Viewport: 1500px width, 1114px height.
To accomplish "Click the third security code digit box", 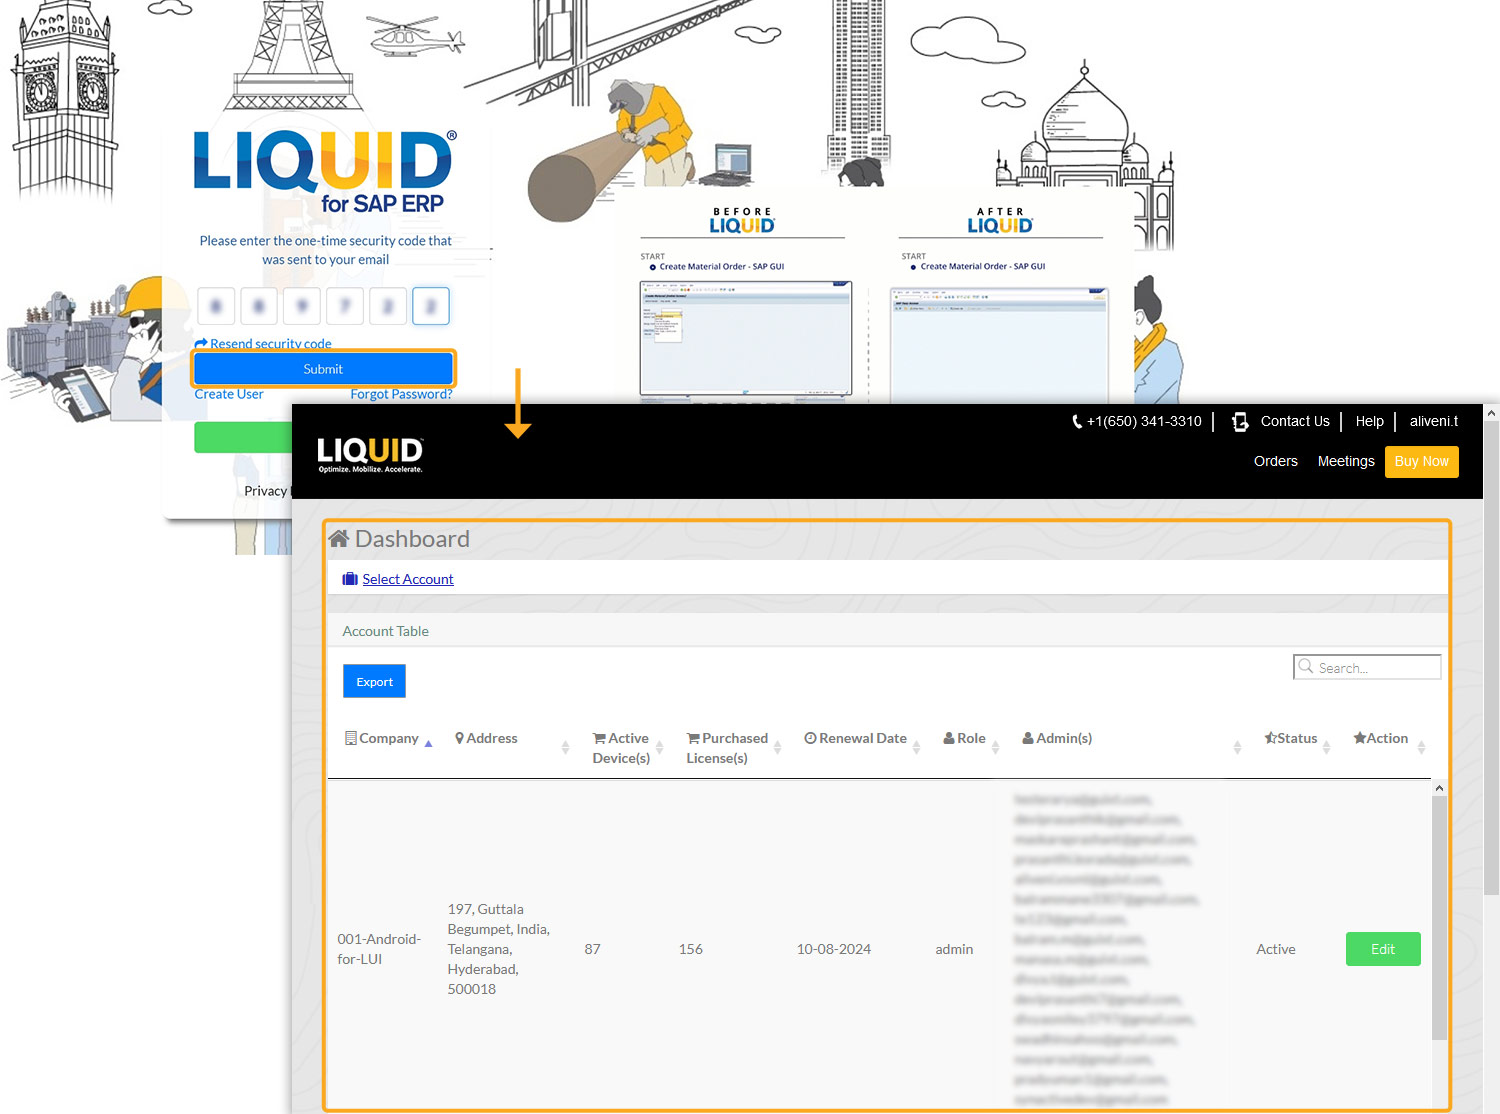I will click(302, 306).
